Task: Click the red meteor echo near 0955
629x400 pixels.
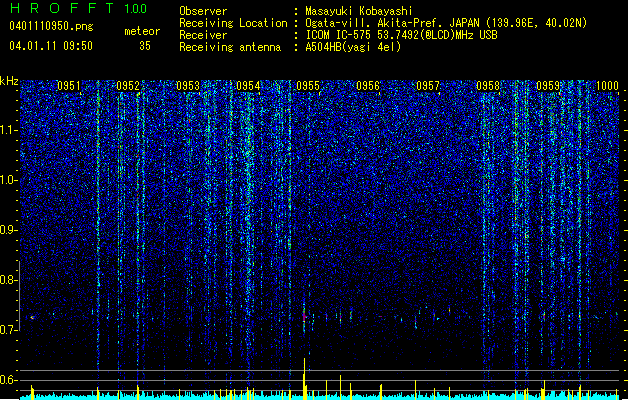Action: point(304,317)
